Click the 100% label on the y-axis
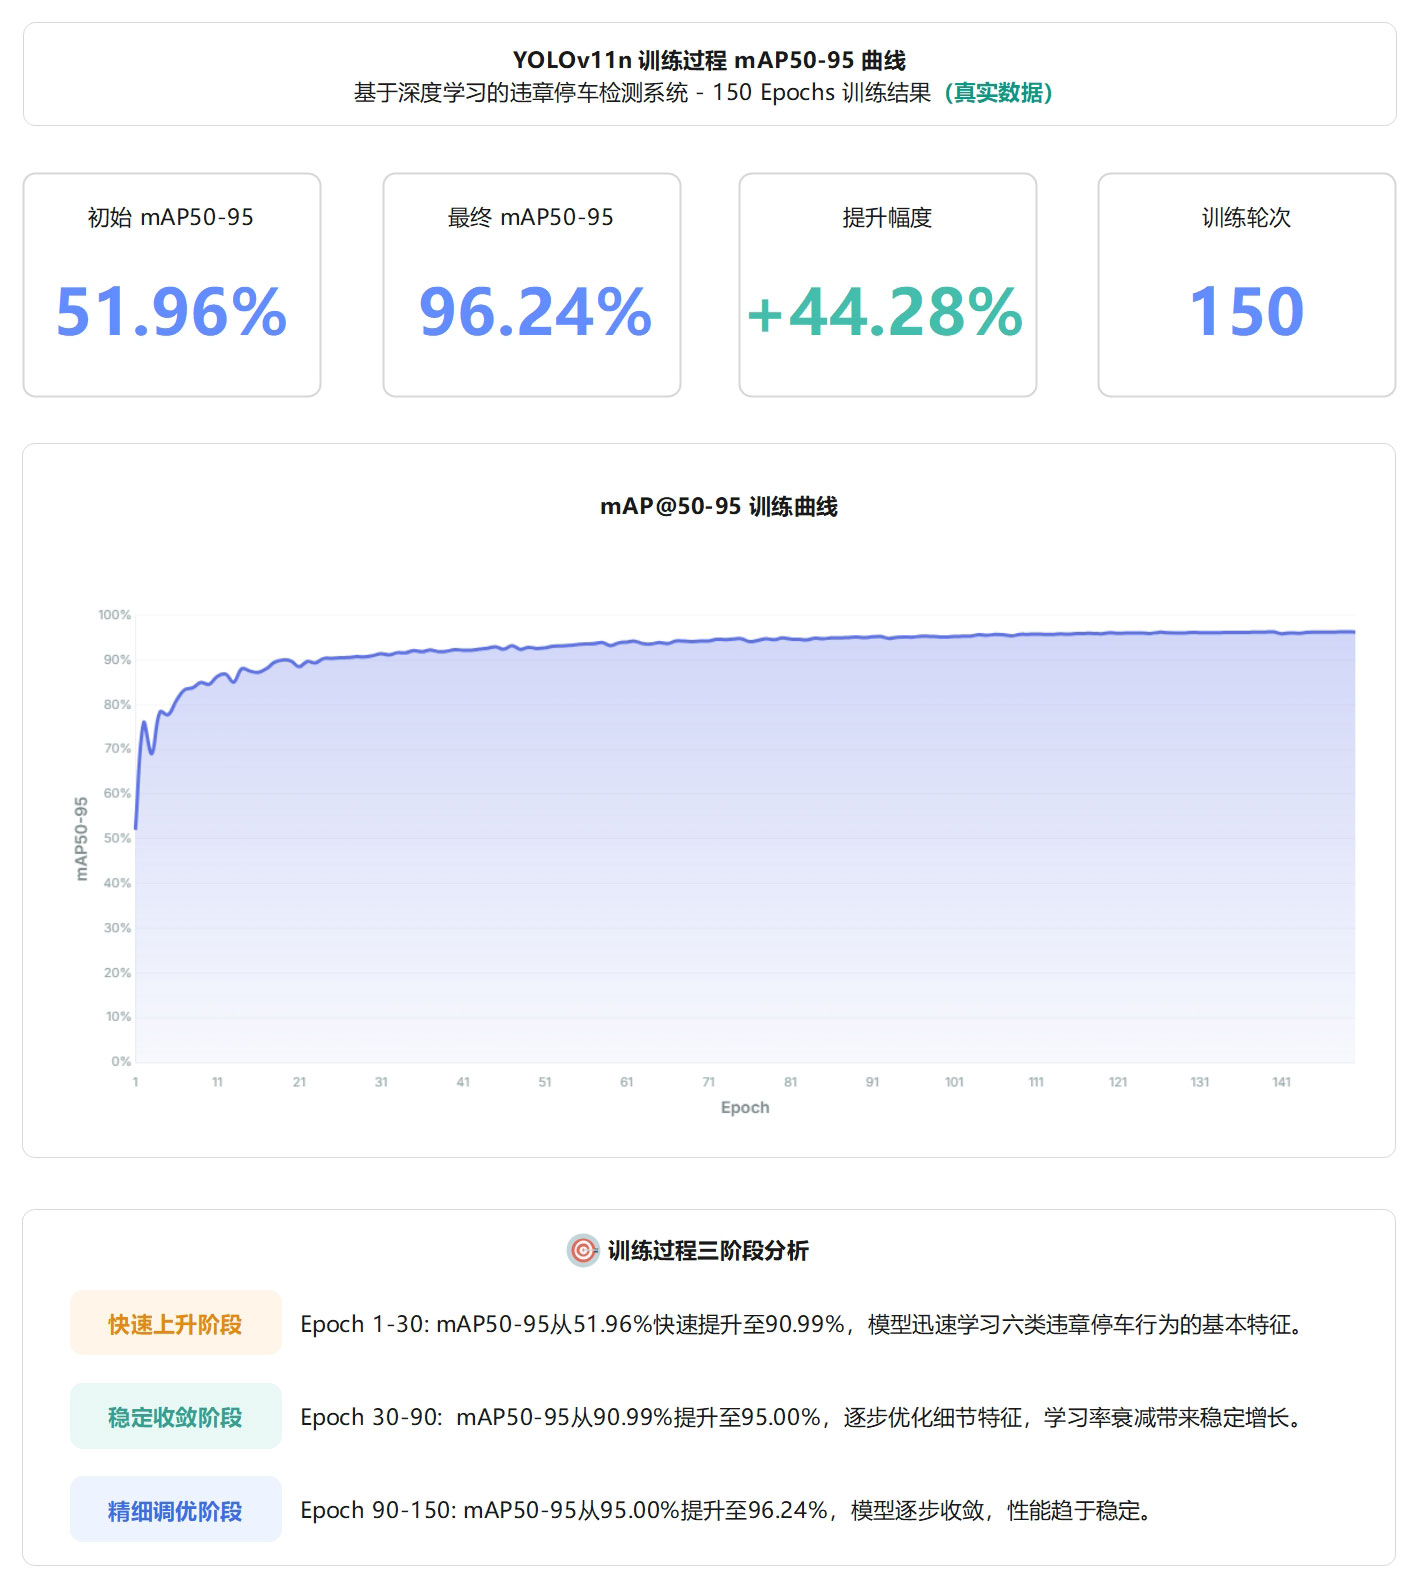Viewport: 1415px width, 1582px height. pyautogui.click(x=115, y=615)
